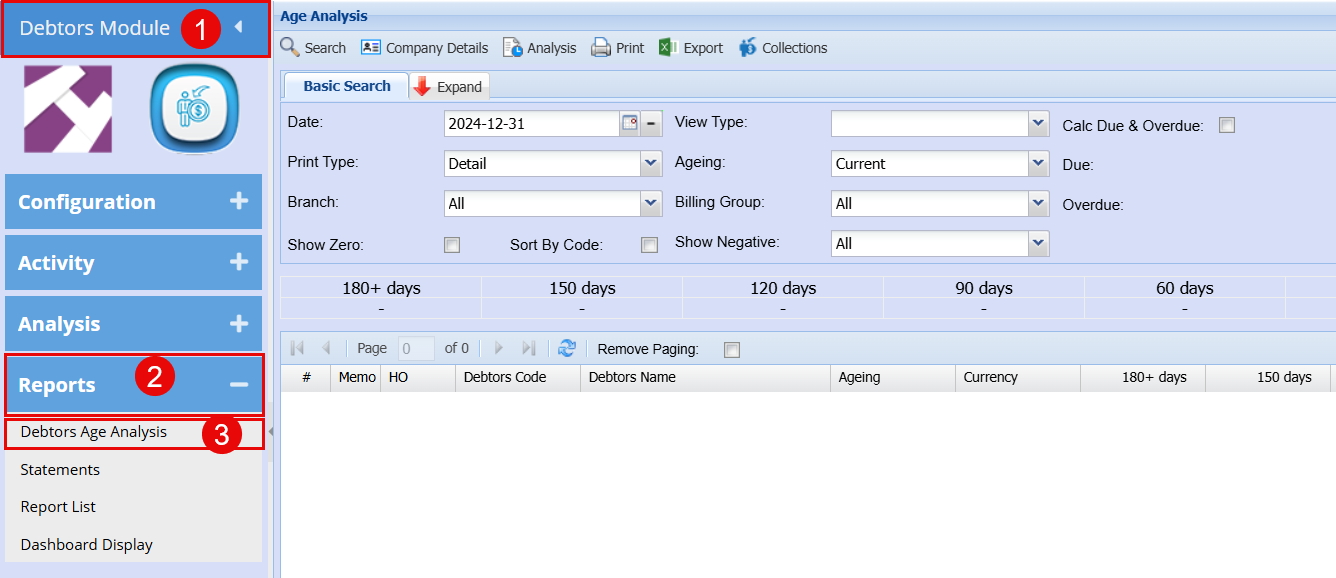Check the Remove Paging checkbox
The height and width of the screenshot is (578, 1336).
click(x=732, y=349)
